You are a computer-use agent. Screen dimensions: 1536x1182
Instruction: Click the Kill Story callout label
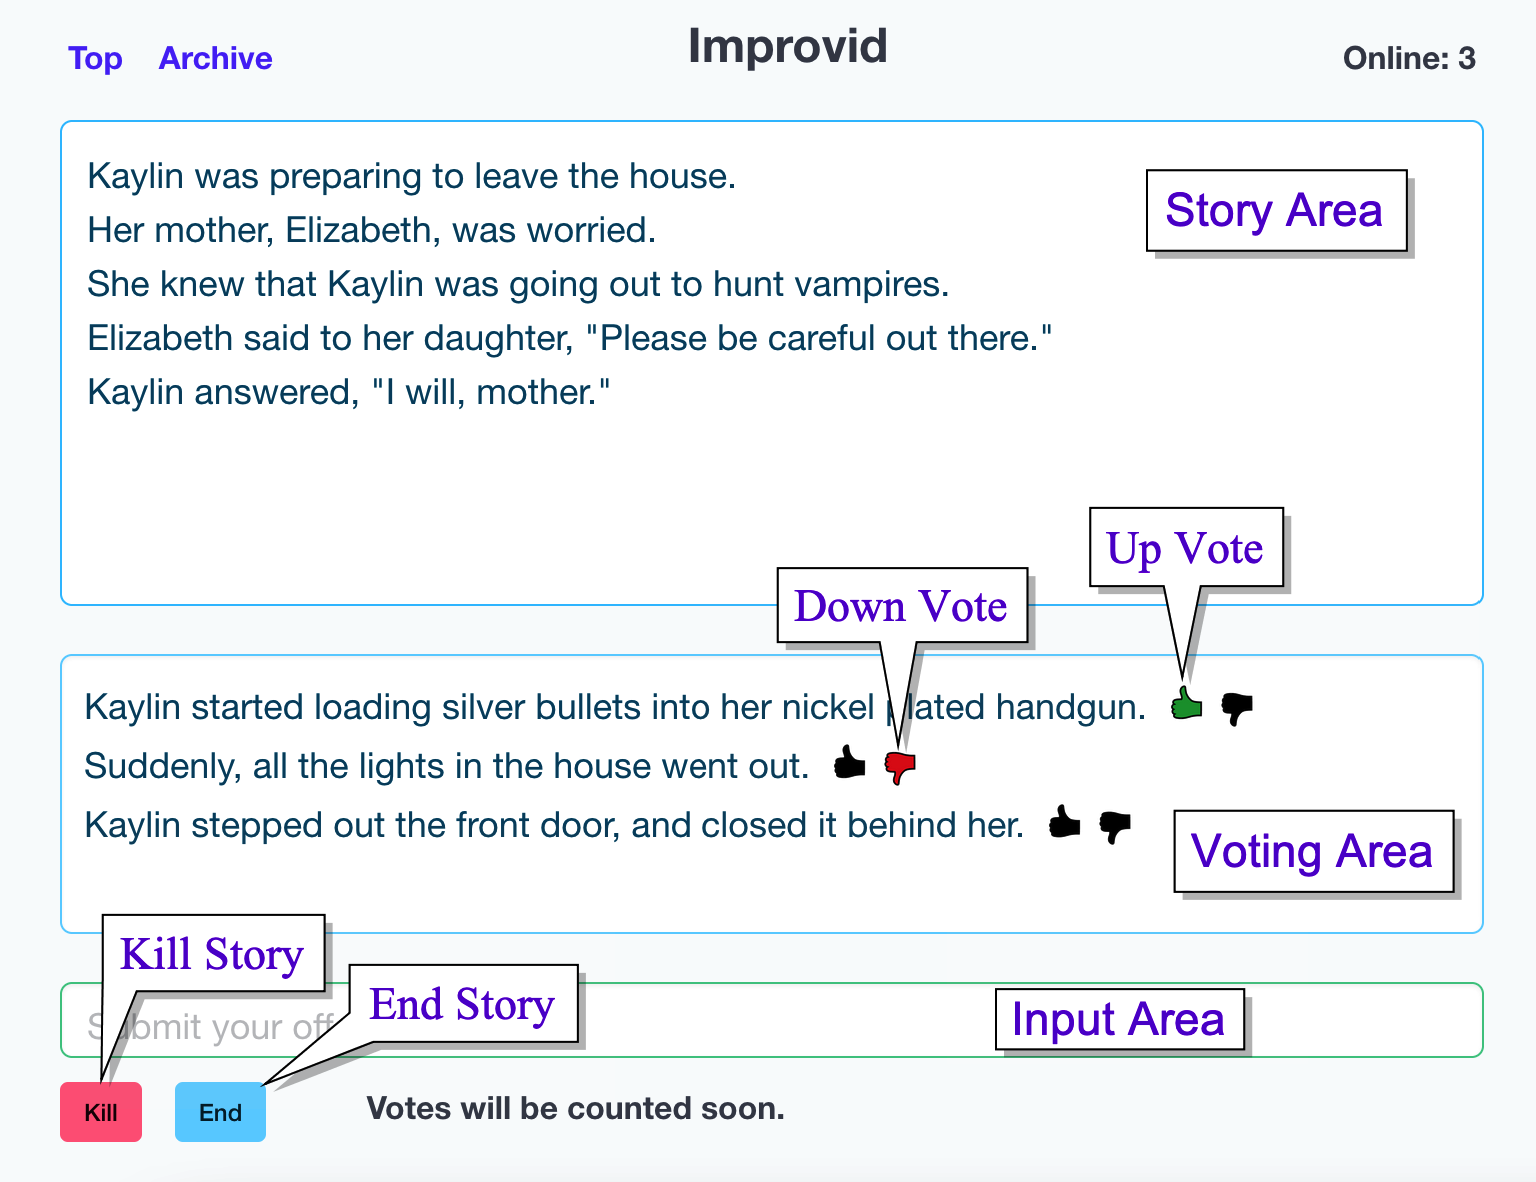click(212, 953)
